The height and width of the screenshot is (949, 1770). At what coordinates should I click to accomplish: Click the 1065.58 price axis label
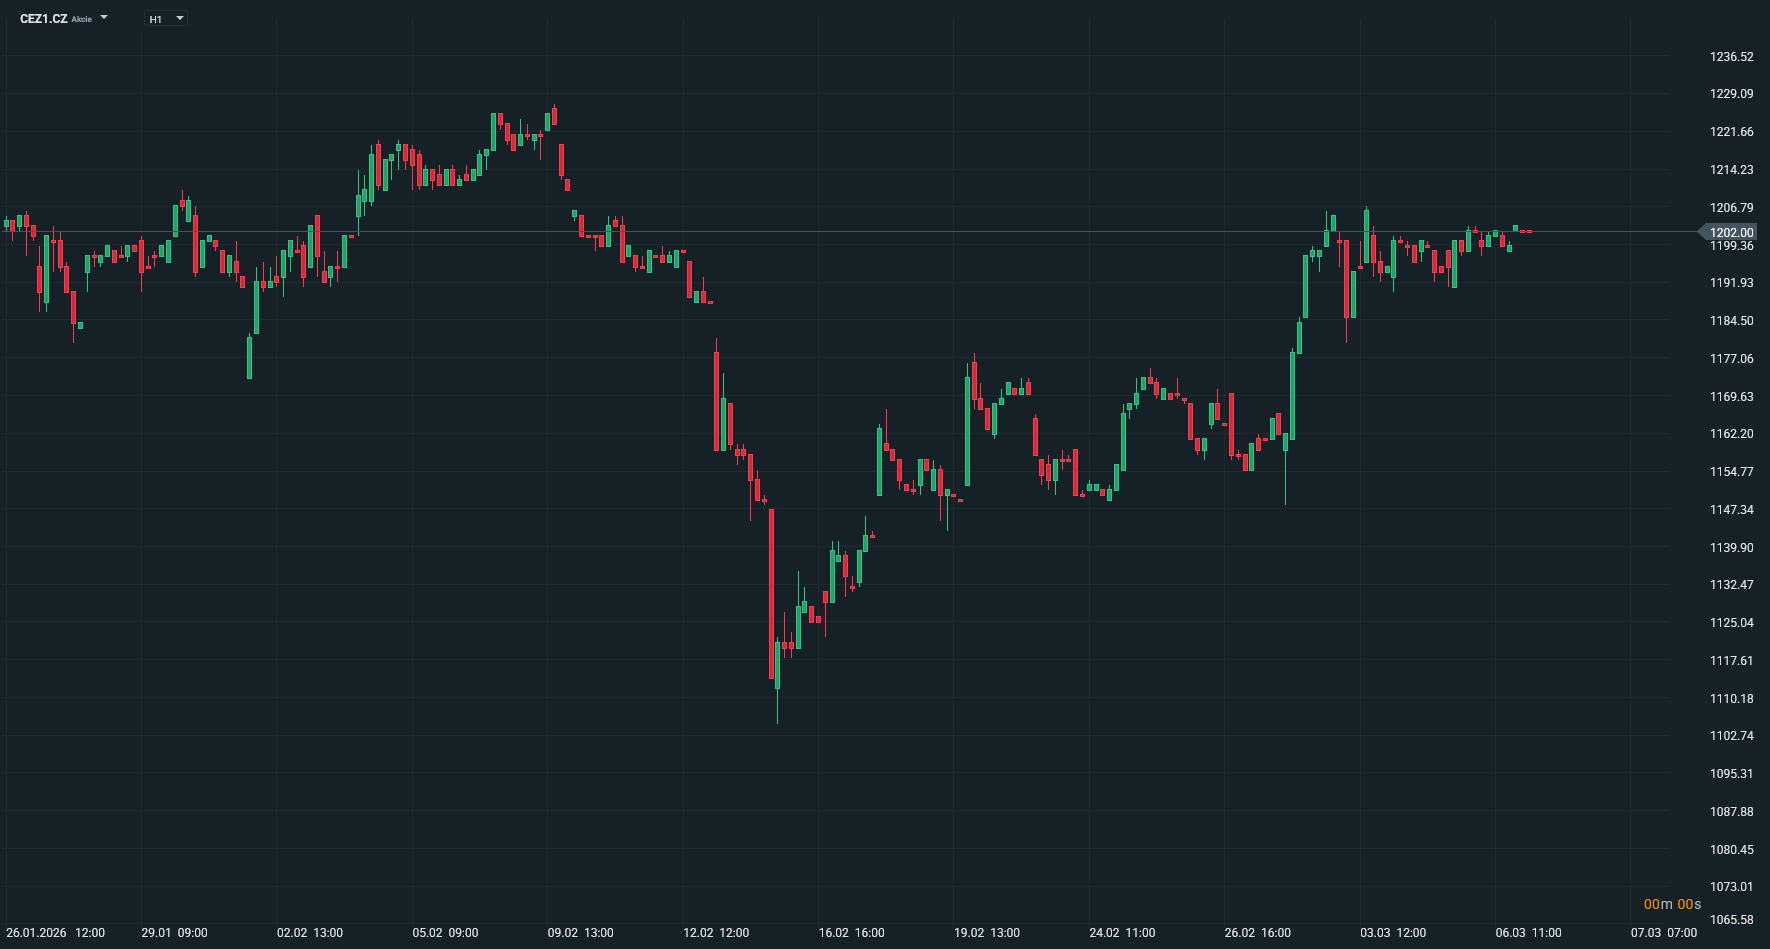1731,920
